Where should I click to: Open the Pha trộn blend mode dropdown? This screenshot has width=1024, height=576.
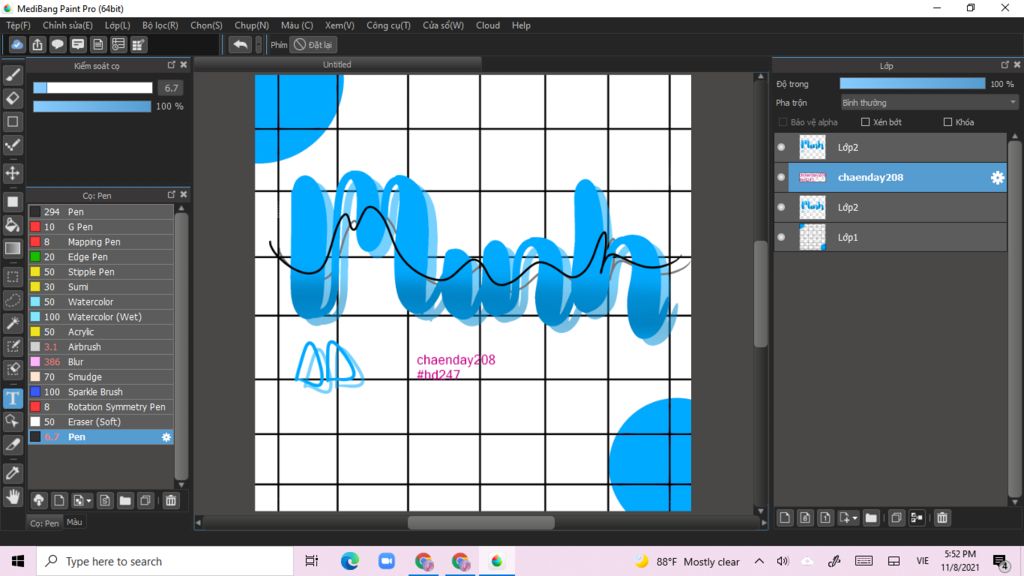(929, 103)
